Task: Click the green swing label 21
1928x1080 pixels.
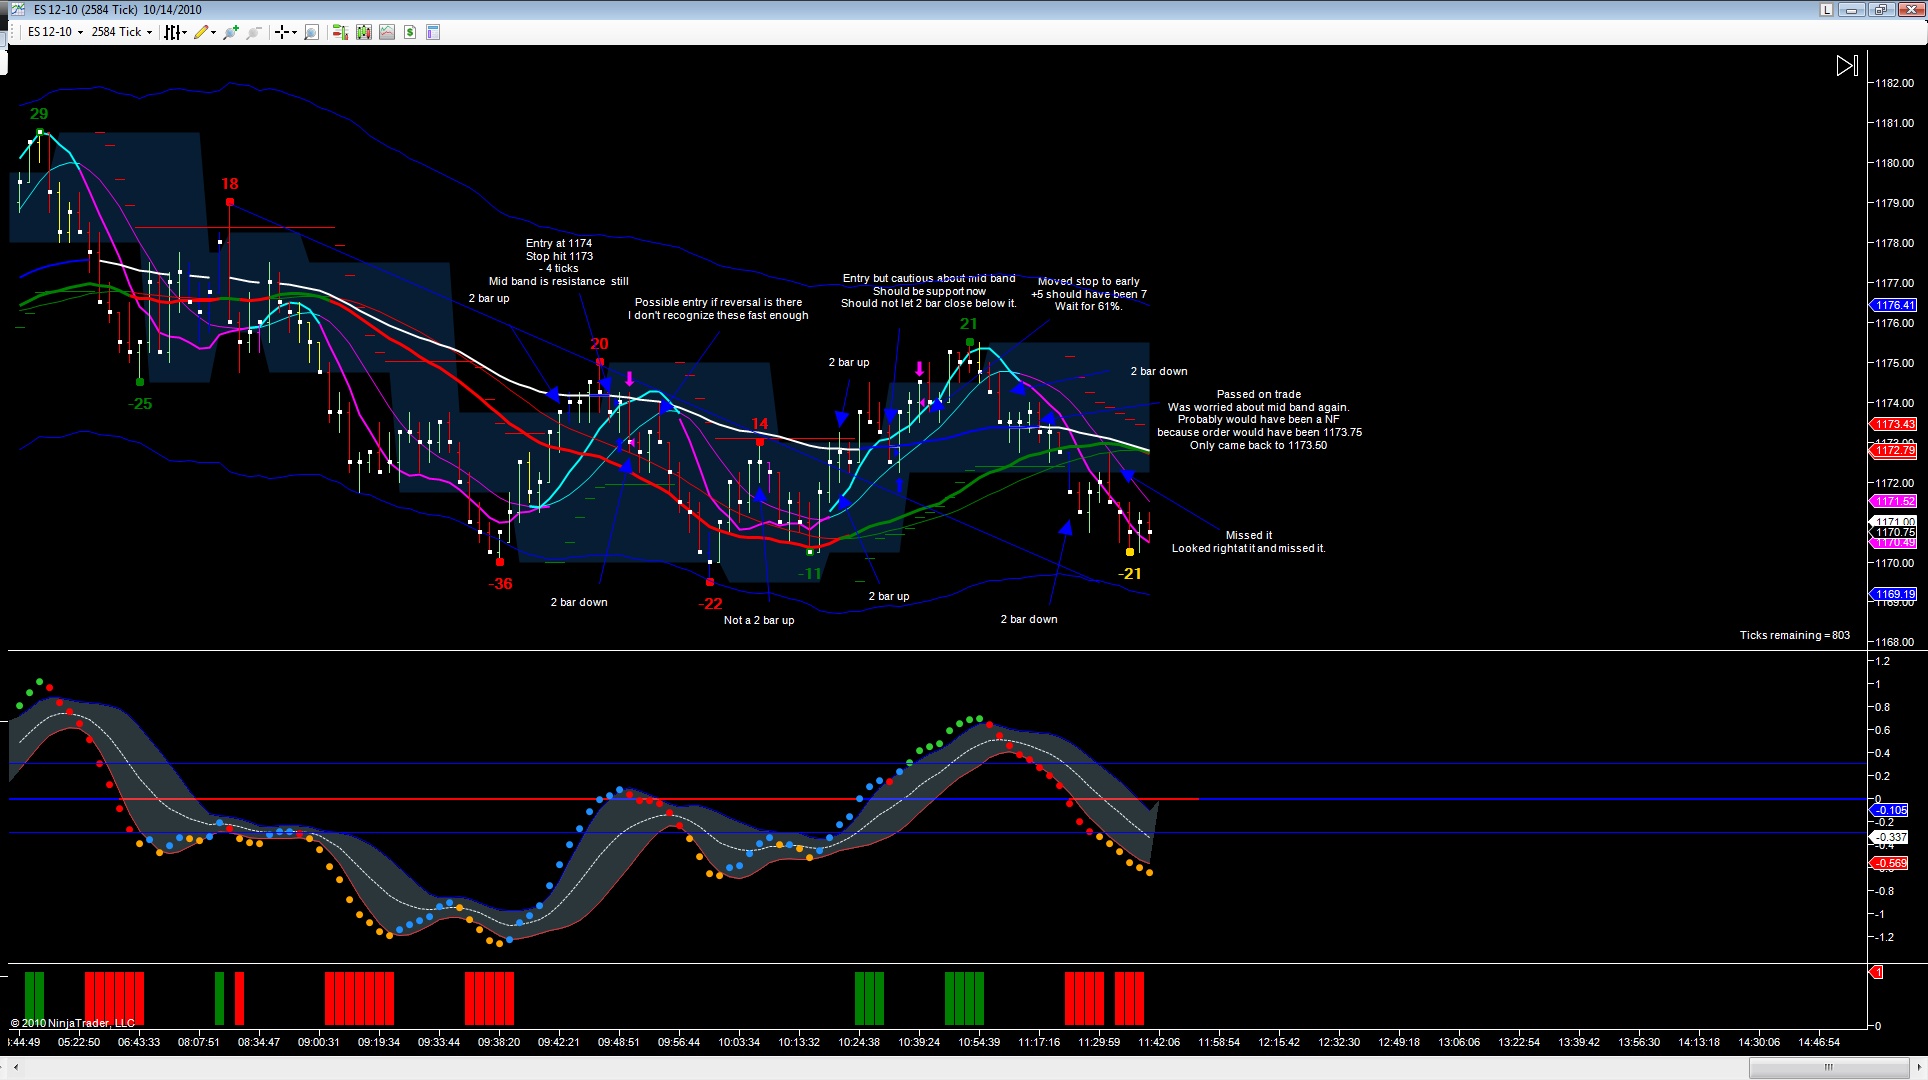Action: 968,324
